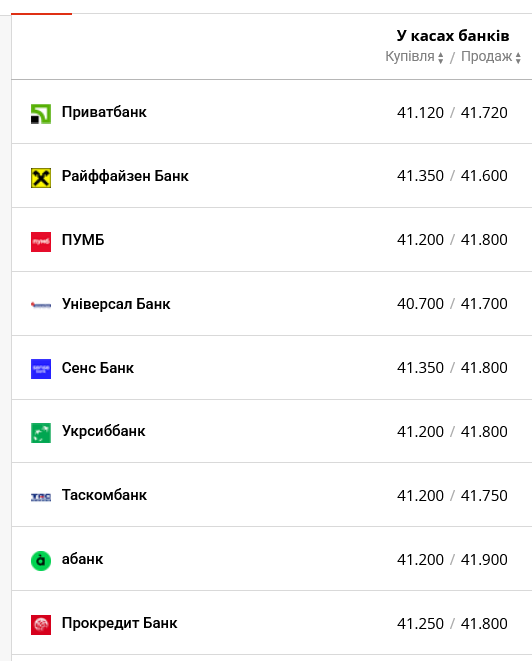The height and width of the screenshot is (661, 532).
Task: Click the red Прокредит Банк logo
Action: point(41,625)
